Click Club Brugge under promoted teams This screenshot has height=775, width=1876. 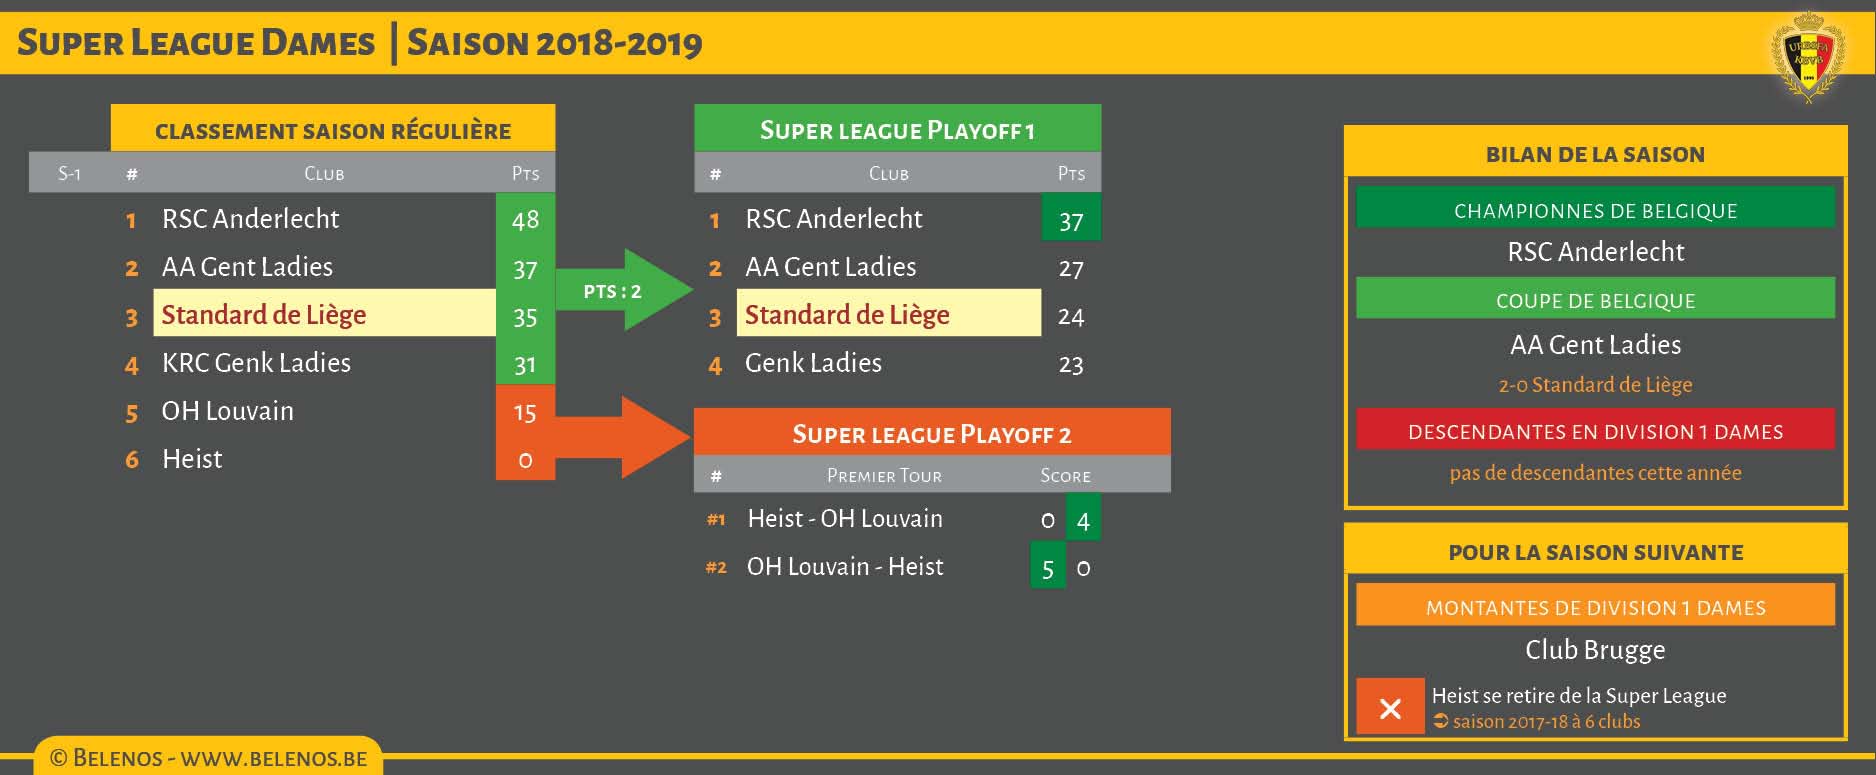point(1595,650)
